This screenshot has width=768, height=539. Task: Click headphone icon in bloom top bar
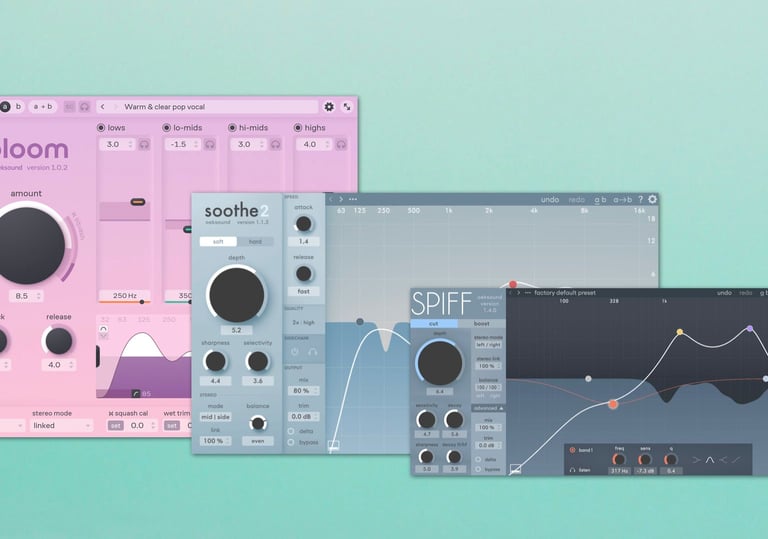tap(84, 106)
